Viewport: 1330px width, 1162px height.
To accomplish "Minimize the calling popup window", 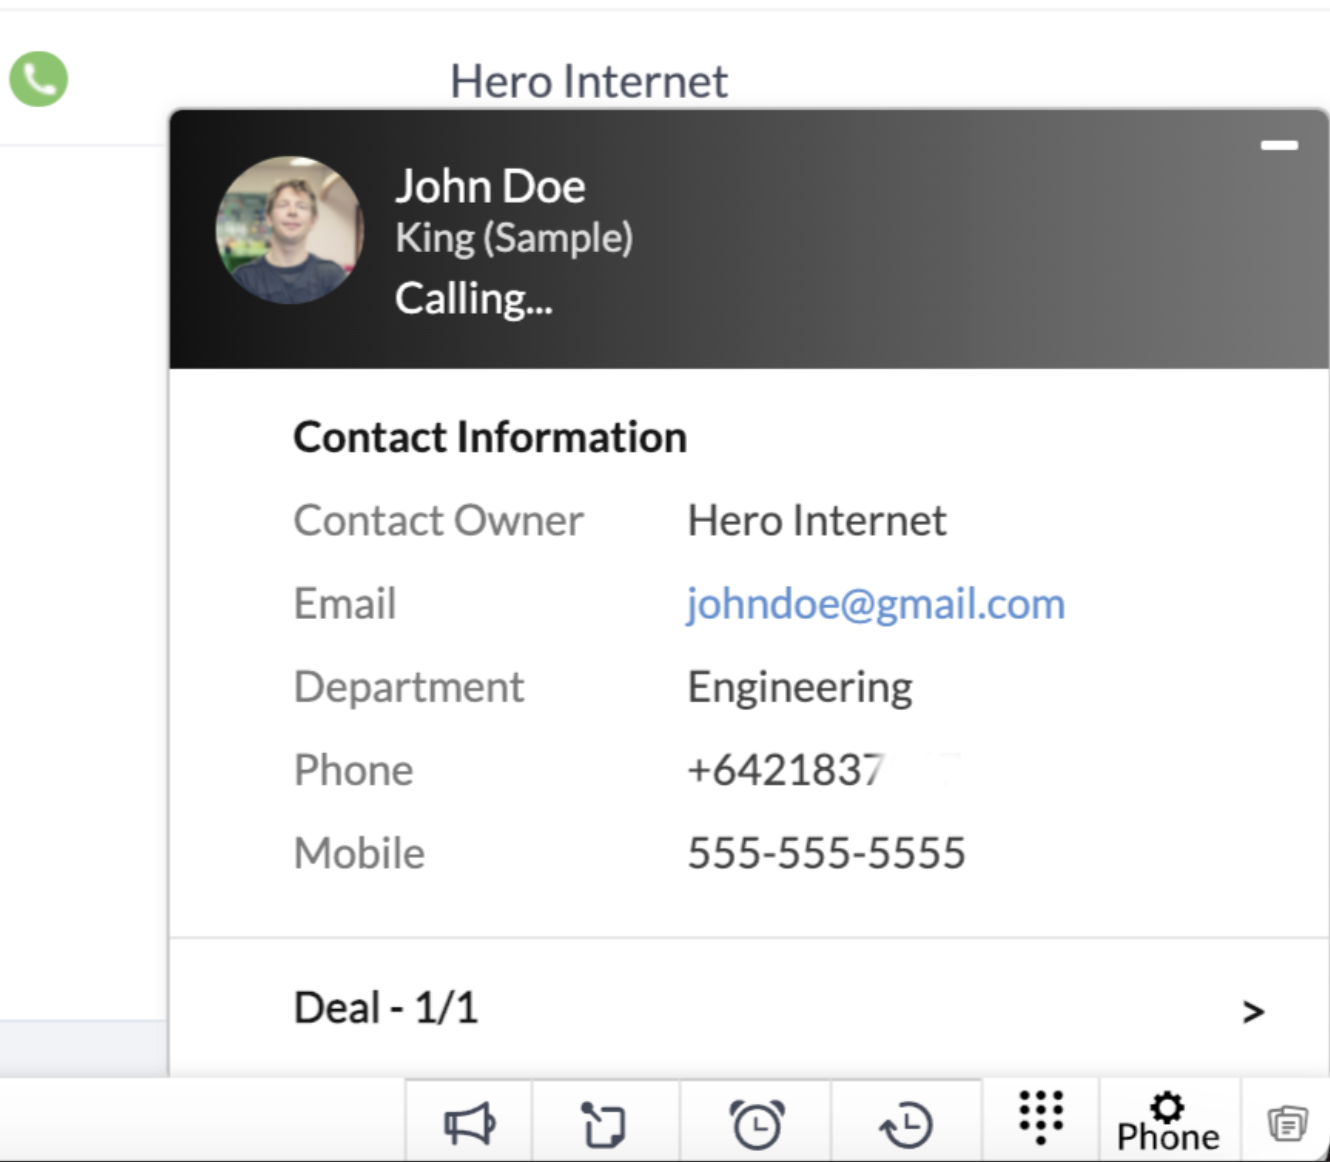I will pyautogui.click(x=1278, y=146).
